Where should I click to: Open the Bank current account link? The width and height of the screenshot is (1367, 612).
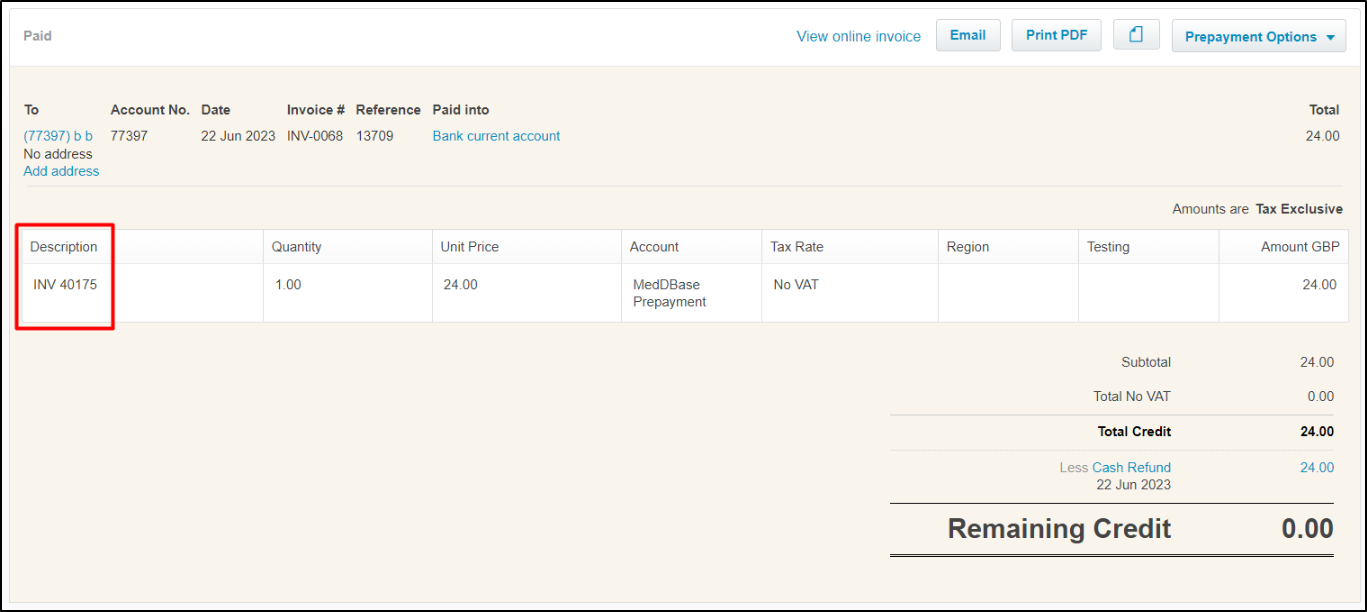(496, 136)
